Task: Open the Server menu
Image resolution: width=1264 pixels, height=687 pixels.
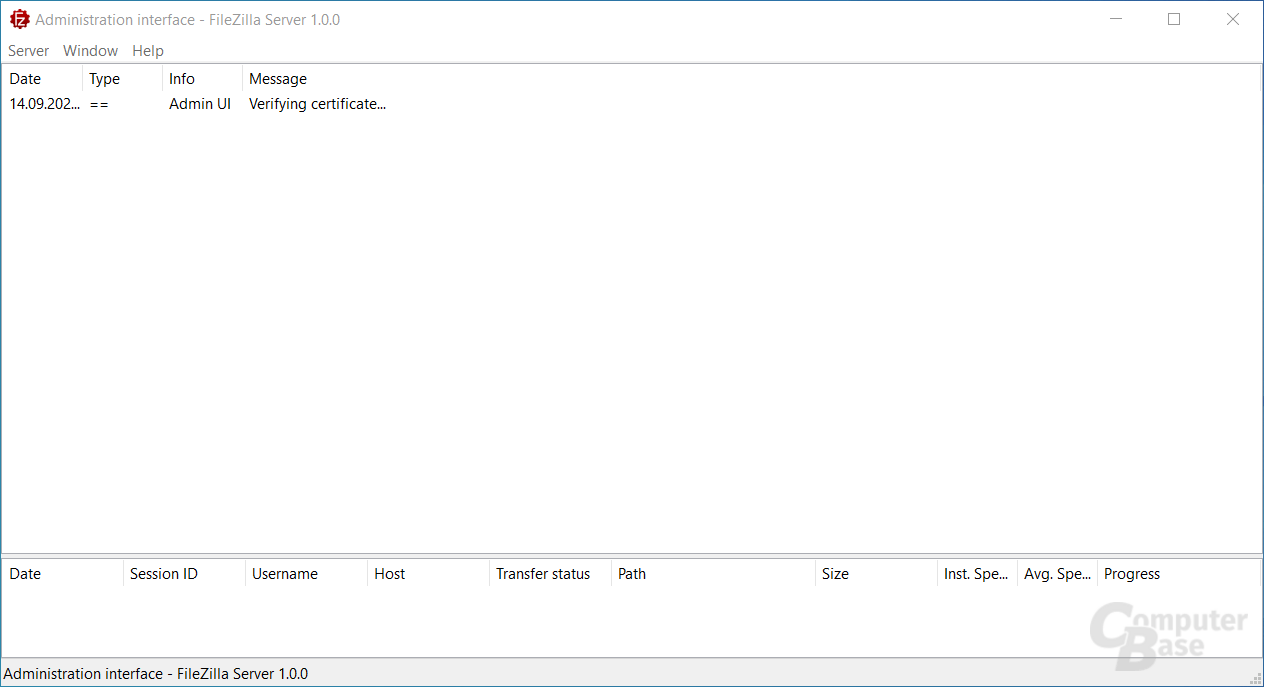Action: pos(28,51)
